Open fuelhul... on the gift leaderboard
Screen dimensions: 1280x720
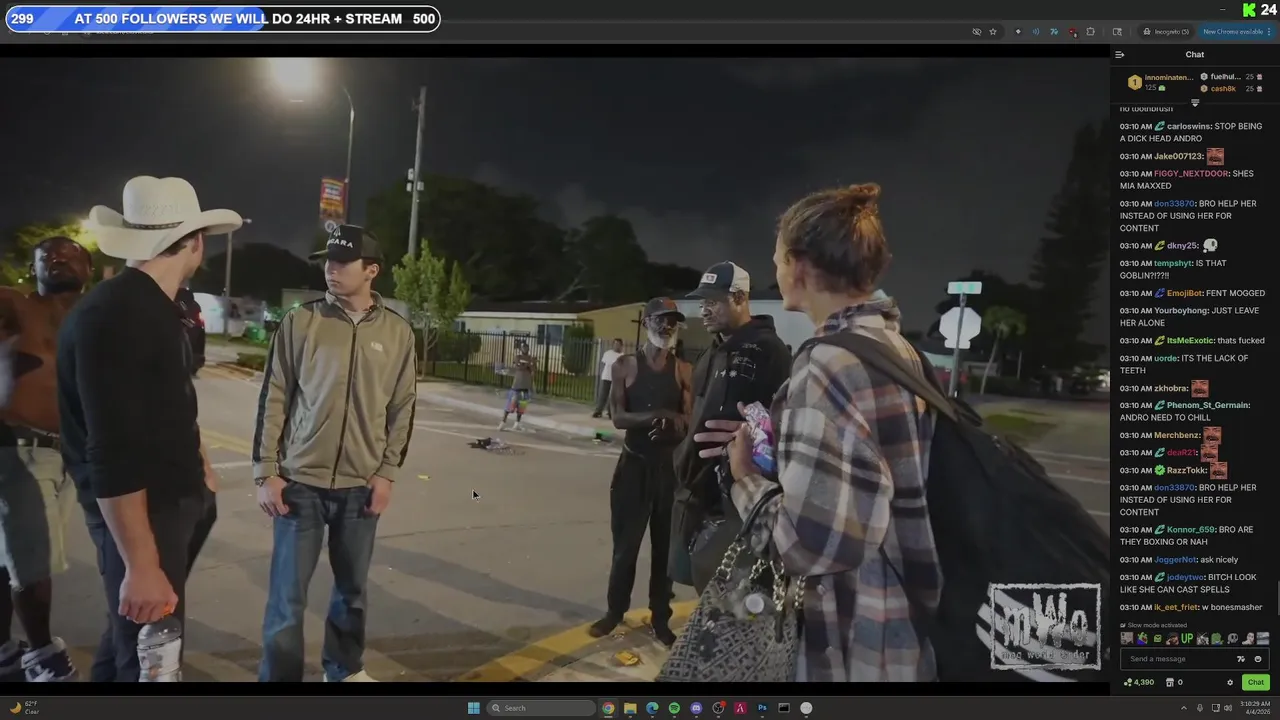point(1225,77)
